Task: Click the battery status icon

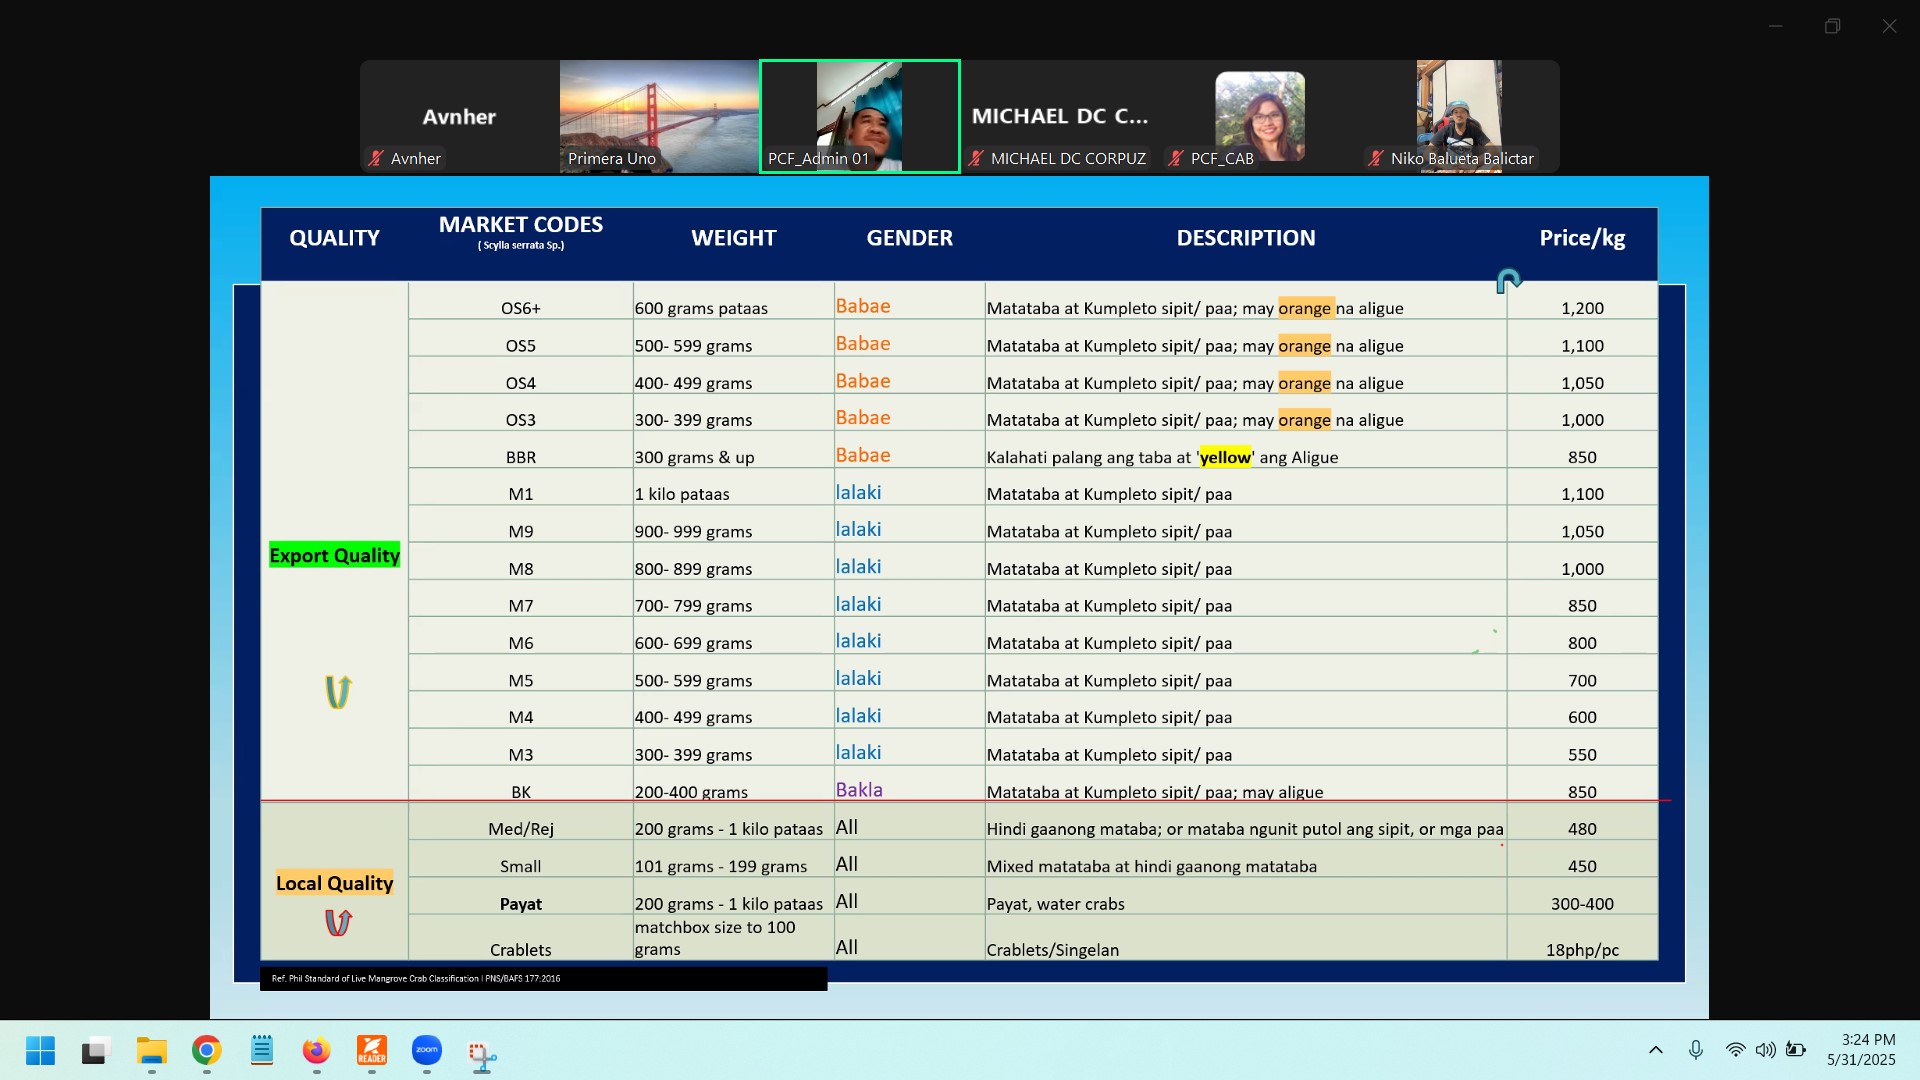Action: tap(1797, 1050)
